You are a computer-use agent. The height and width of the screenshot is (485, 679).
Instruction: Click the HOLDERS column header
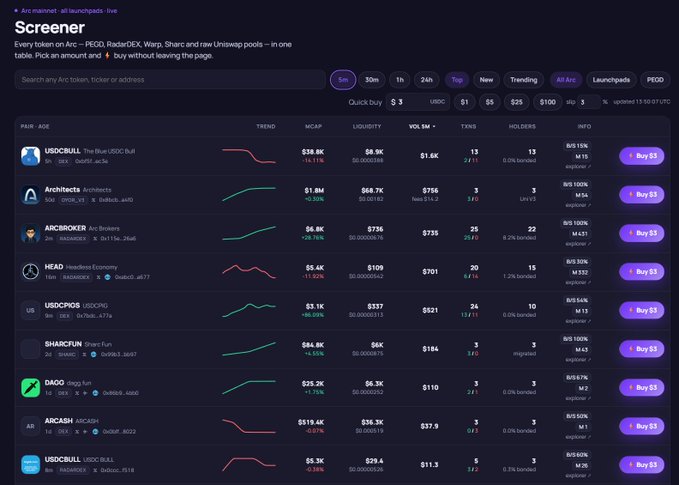coord(522,126)
